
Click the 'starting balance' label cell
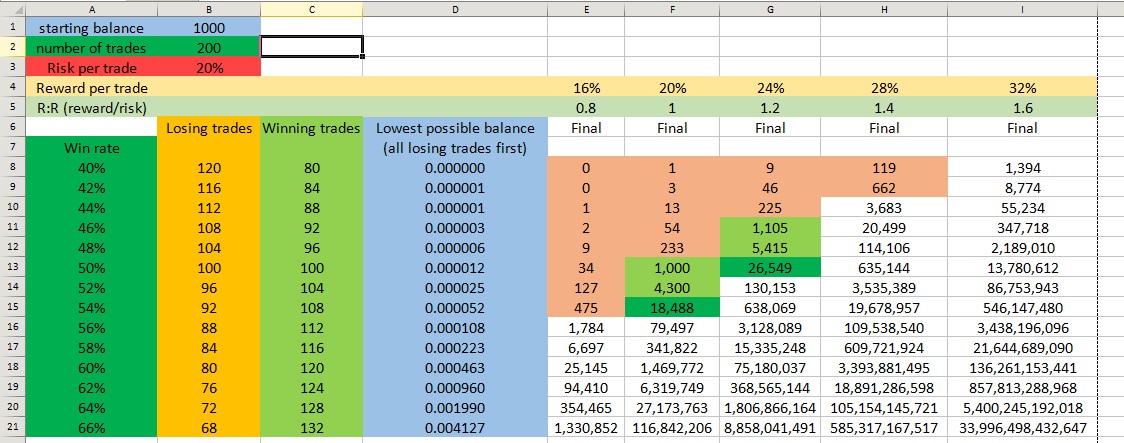coord(91,28)
